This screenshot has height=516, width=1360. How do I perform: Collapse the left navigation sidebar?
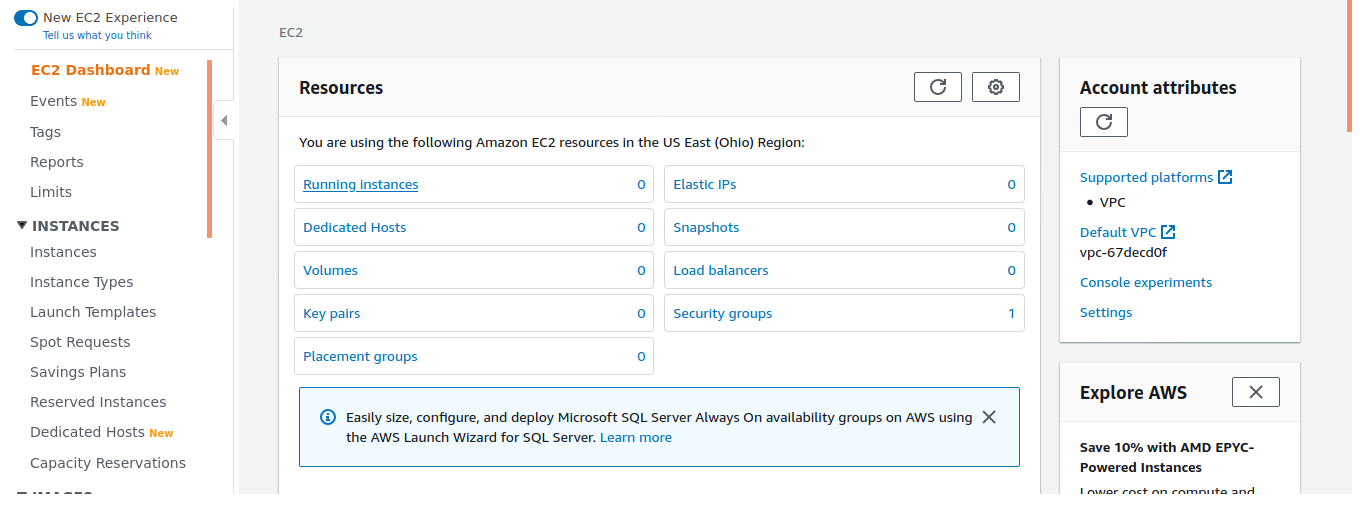click(x=224, y=120)
